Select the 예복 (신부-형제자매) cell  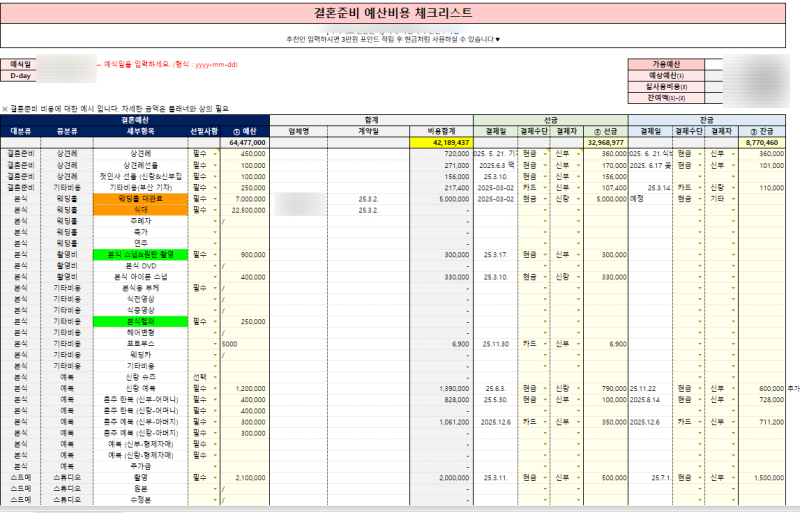click(140, 444)
